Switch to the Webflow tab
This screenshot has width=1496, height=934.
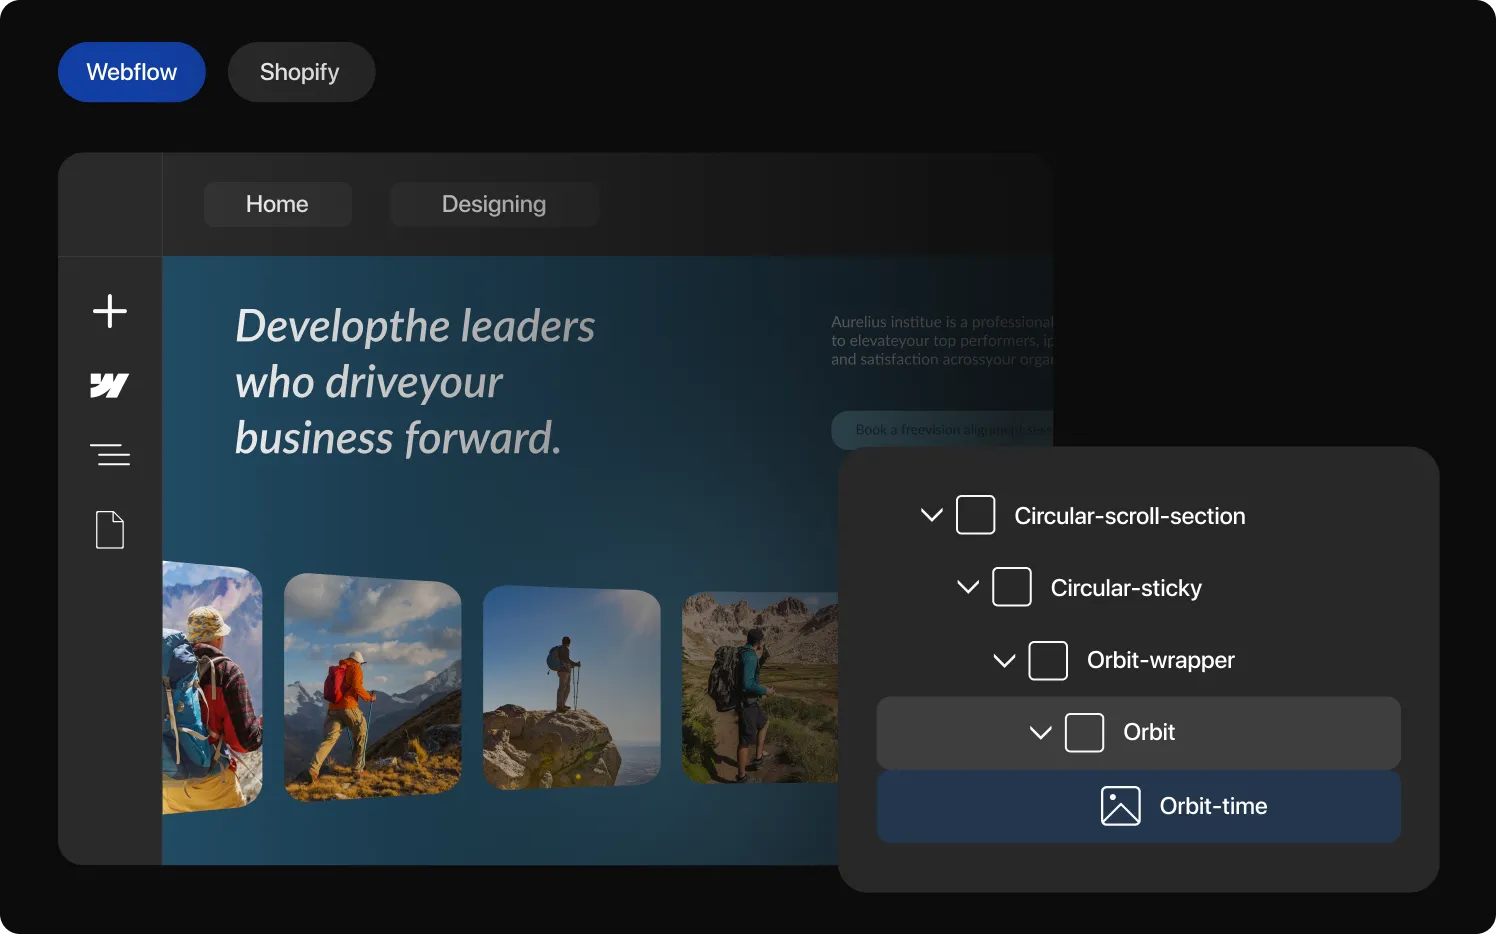tap(132, 72)
